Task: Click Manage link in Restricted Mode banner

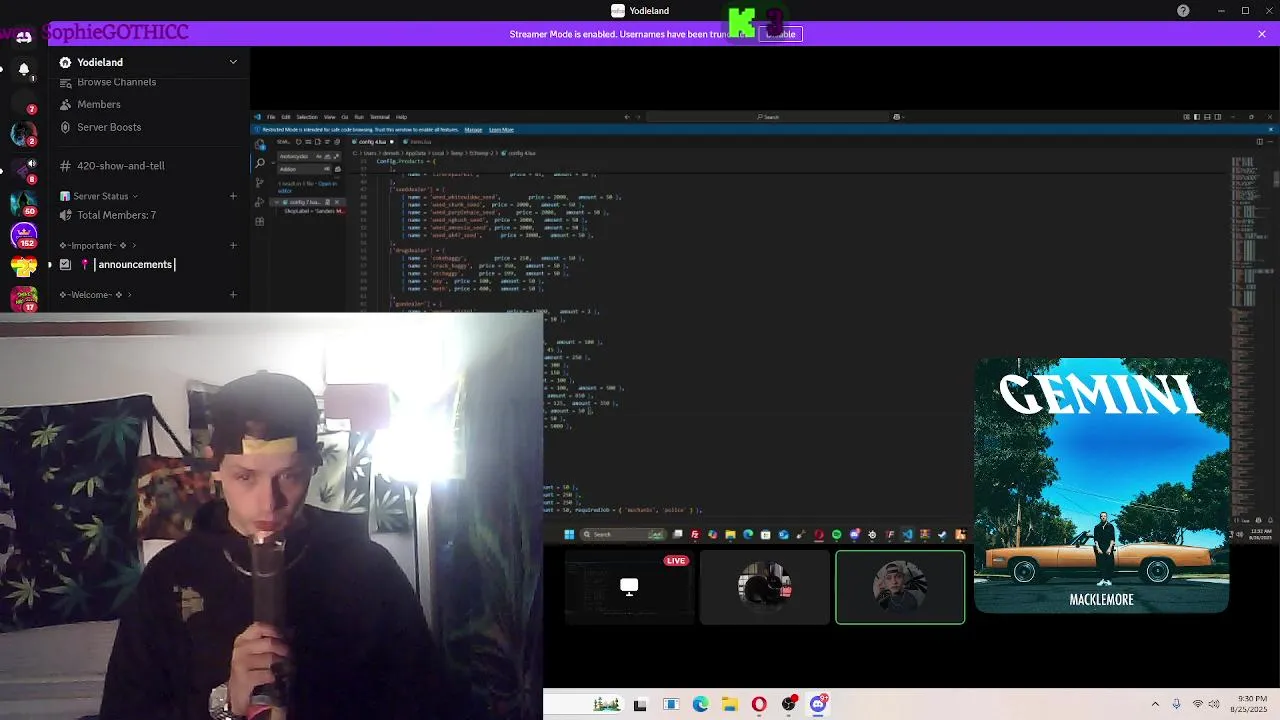Action: click(x=473, y=129)
